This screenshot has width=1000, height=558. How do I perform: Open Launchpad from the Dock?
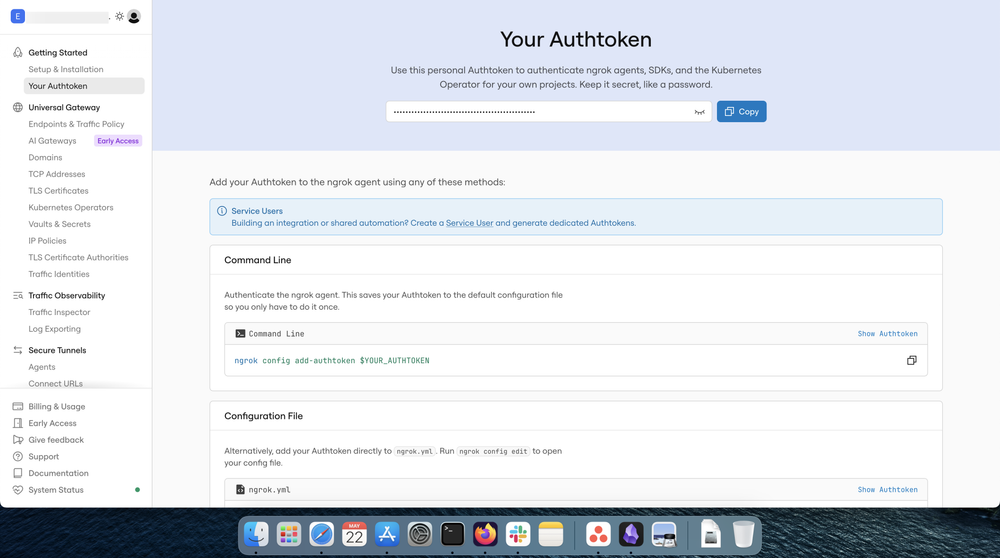click(x=289, y=534)
